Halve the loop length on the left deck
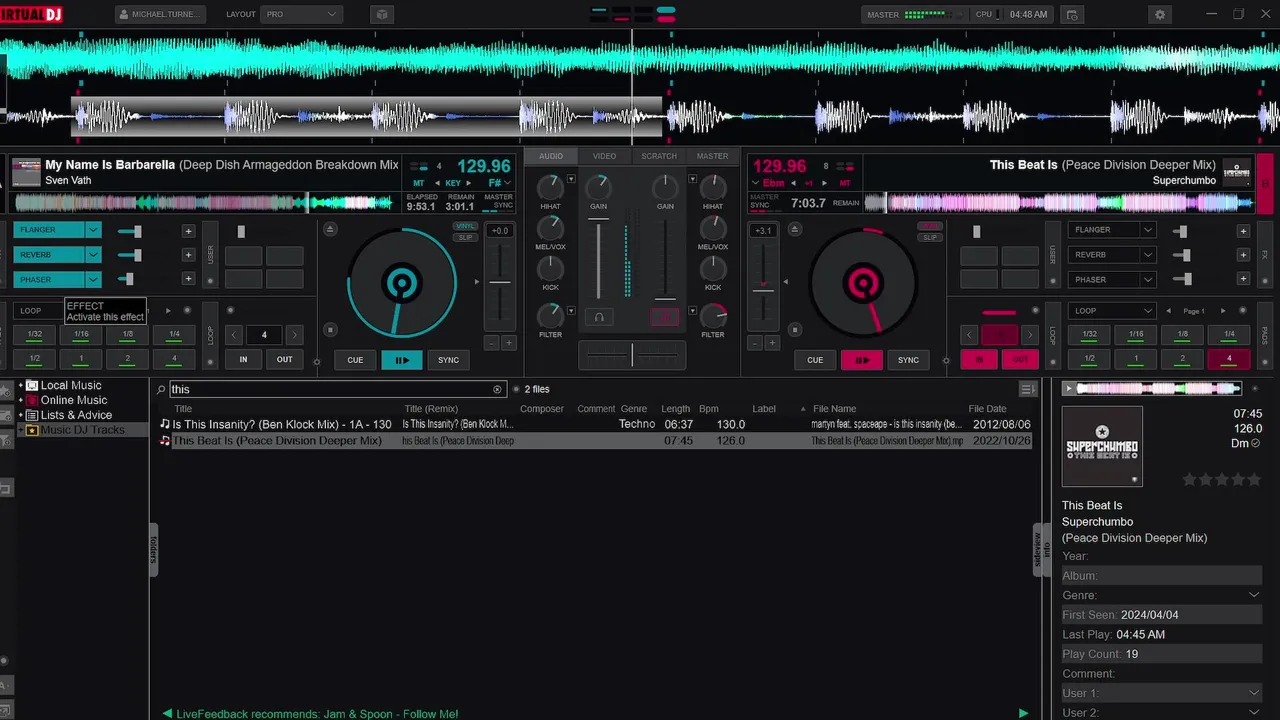Viewport: 1280px width, 720px height. tap(233, 335)
